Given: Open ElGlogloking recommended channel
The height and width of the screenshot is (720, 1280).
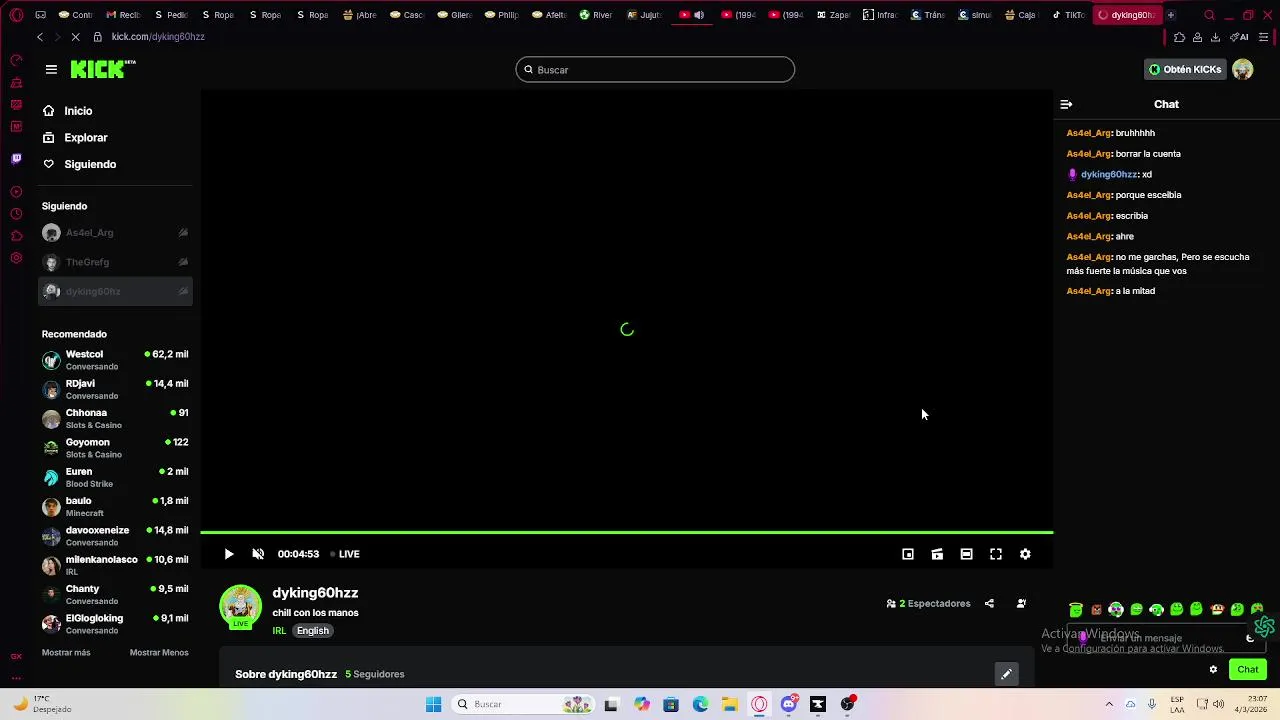Looking at the screenshot, I should click(x=115, y=624).
